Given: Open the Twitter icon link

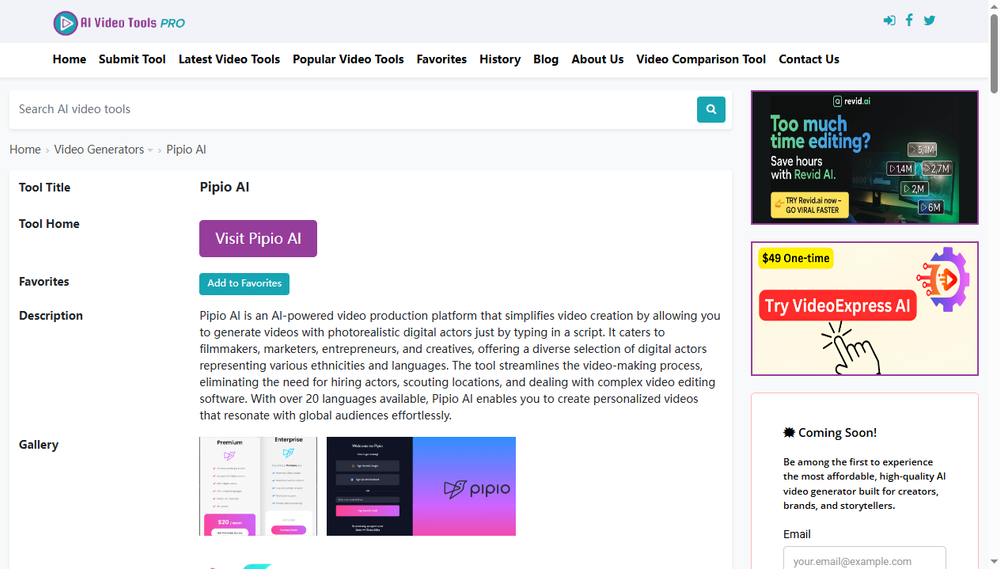Looking at the screenshot, I should pos(930,20).
